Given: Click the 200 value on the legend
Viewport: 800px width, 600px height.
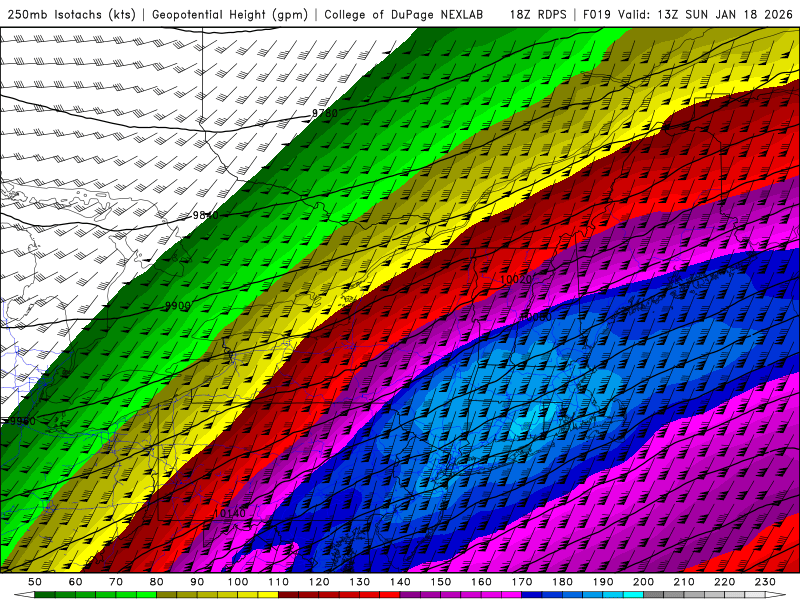Looking at the screenshot, I should click(x=644, y=582).
